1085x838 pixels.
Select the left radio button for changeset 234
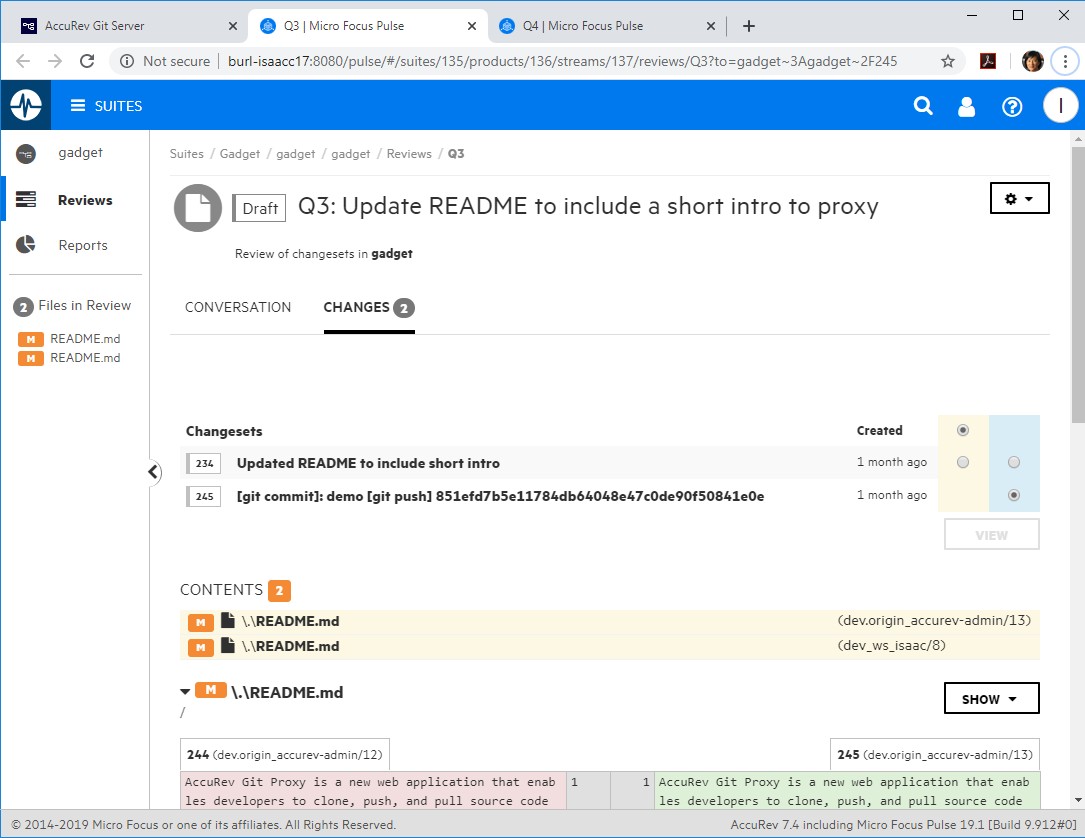(x=963, y=462)
